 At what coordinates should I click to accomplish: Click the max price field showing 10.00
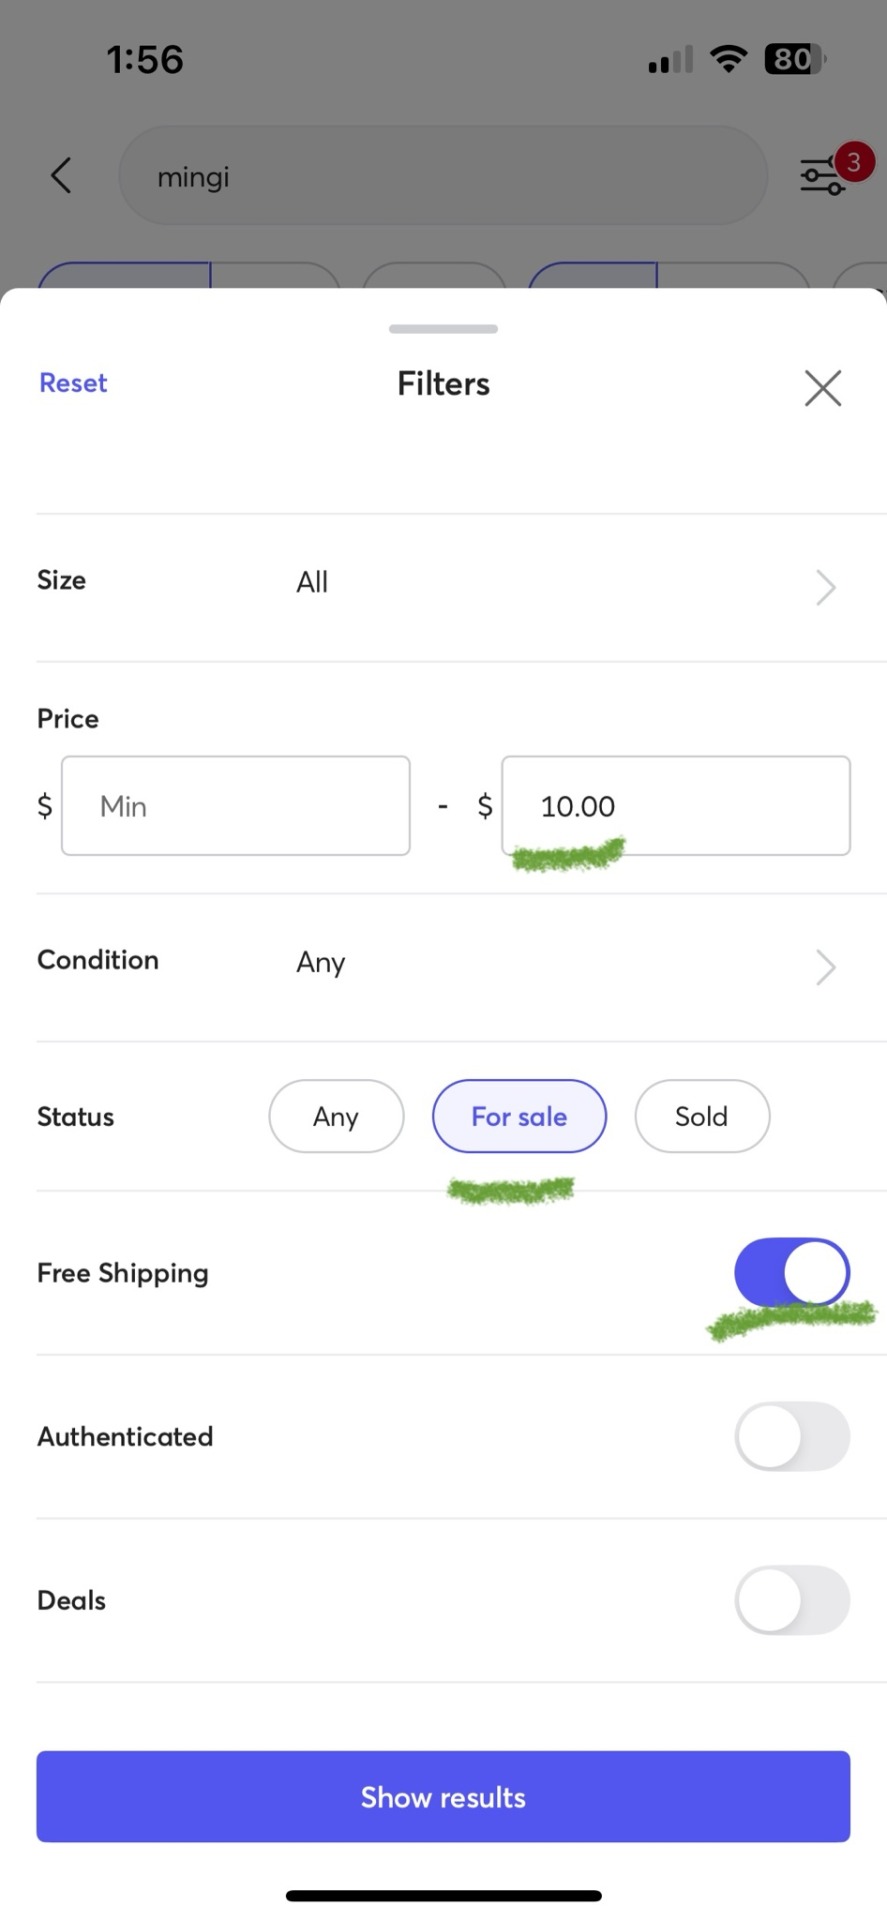click(676, 806)
